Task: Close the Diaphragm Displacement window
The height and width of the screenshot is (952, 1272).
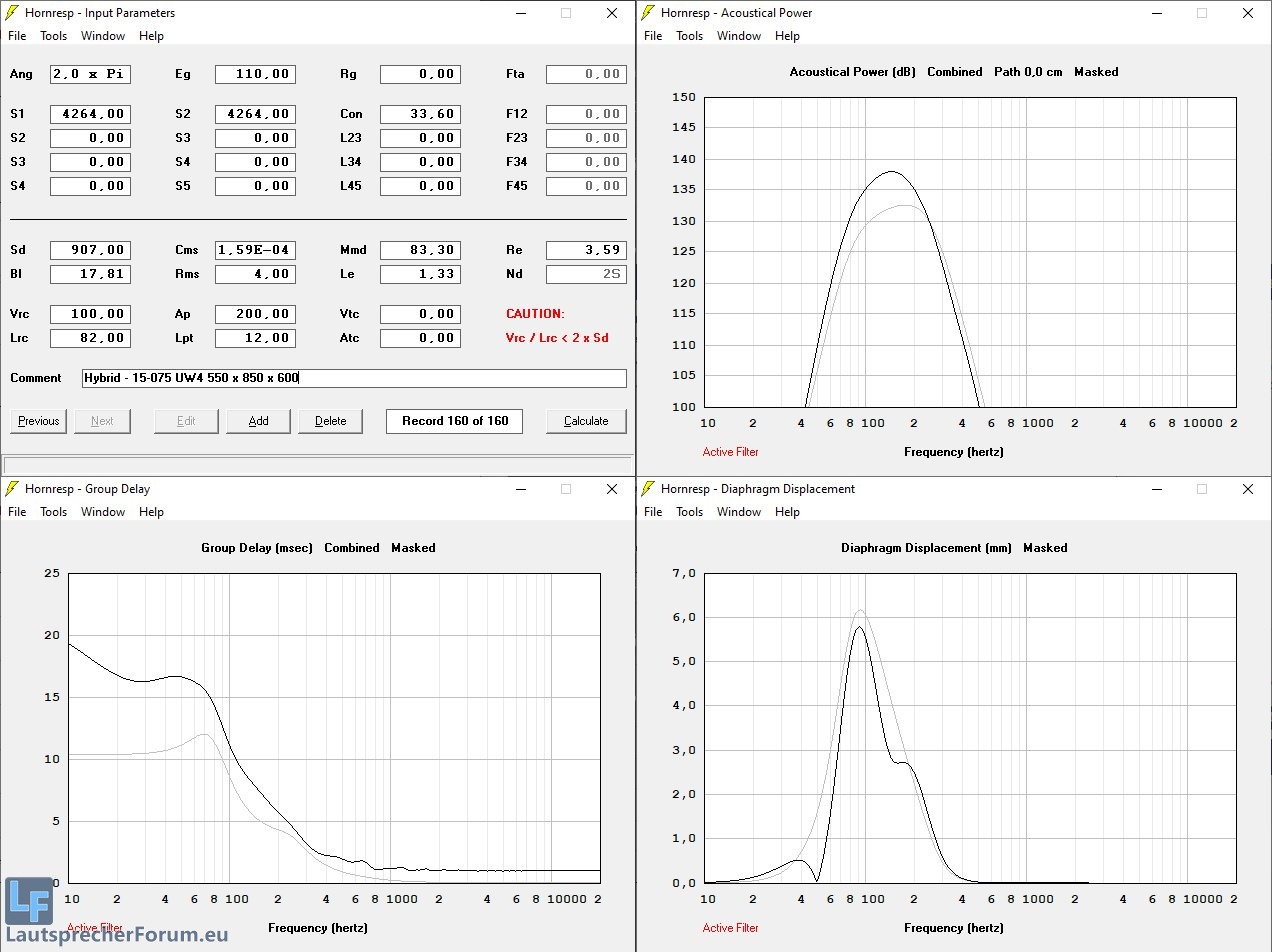Action: pyautogui.click(x=1247, y=489)
